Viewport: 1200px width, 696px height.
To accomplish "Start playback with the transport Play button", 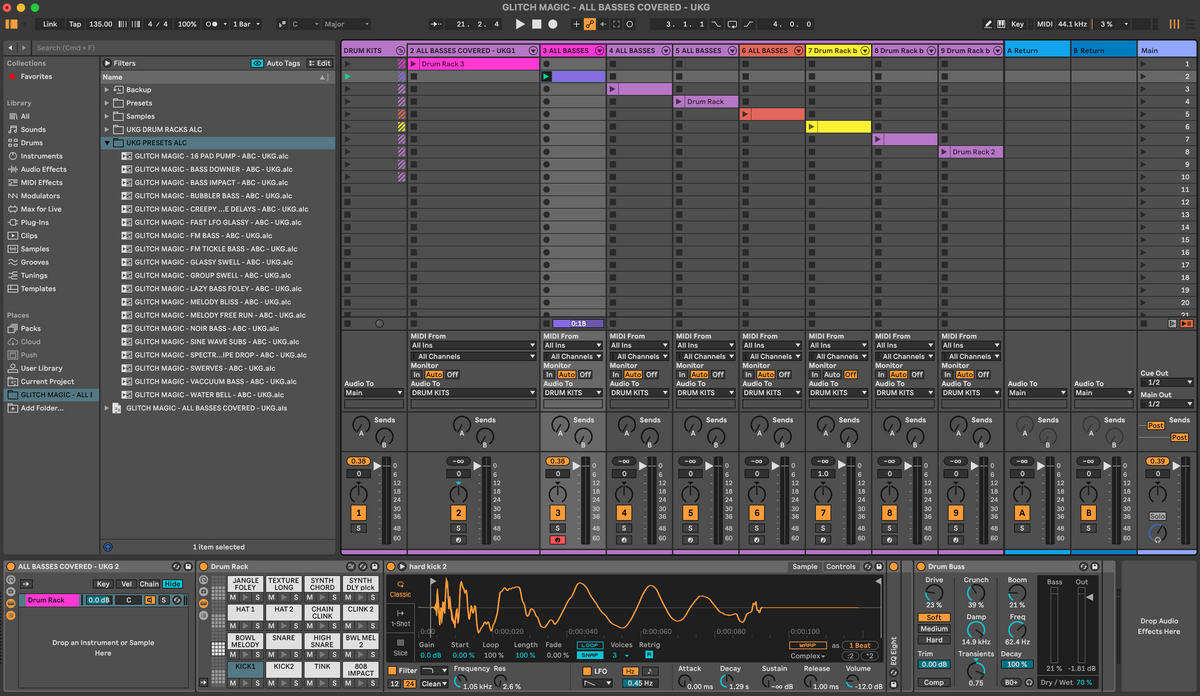I will [520, 24].
